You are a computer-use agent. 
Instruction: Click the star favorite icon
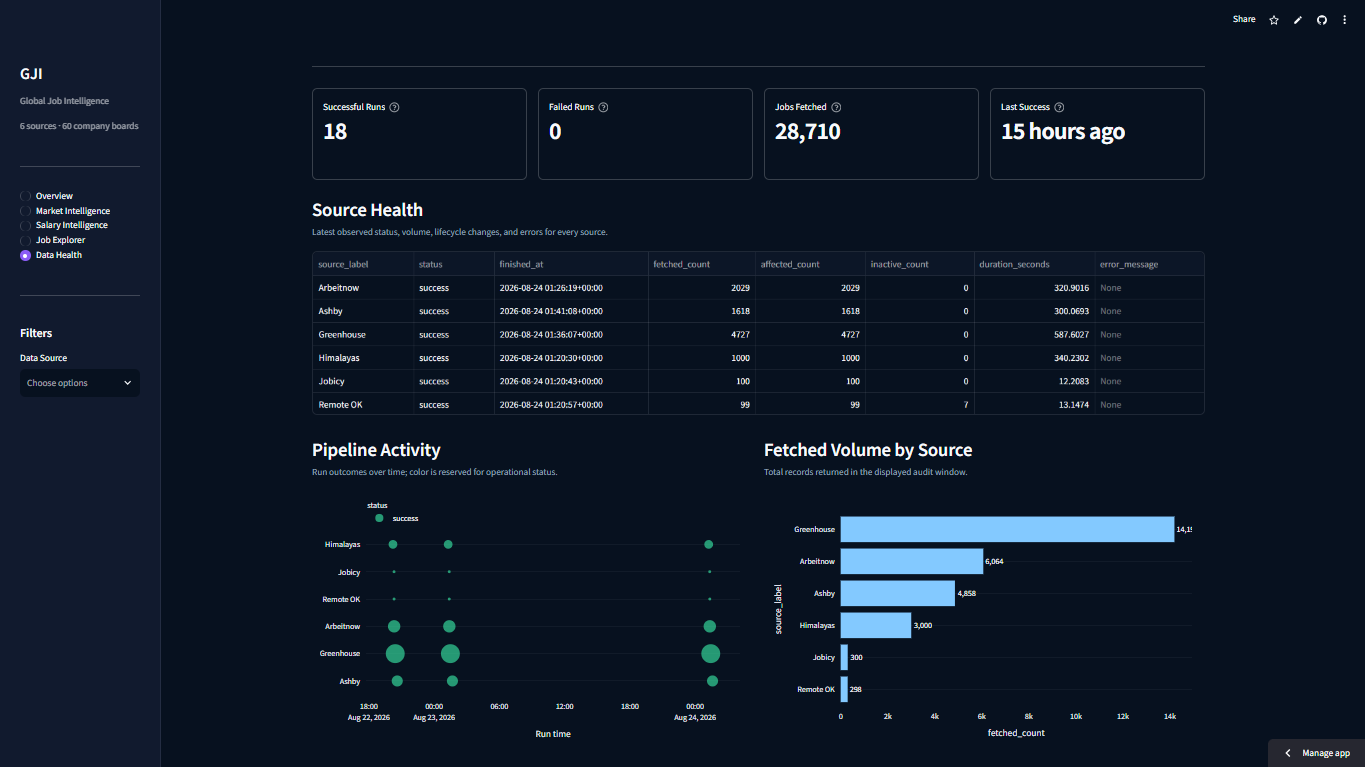[x=1274, y=20]
